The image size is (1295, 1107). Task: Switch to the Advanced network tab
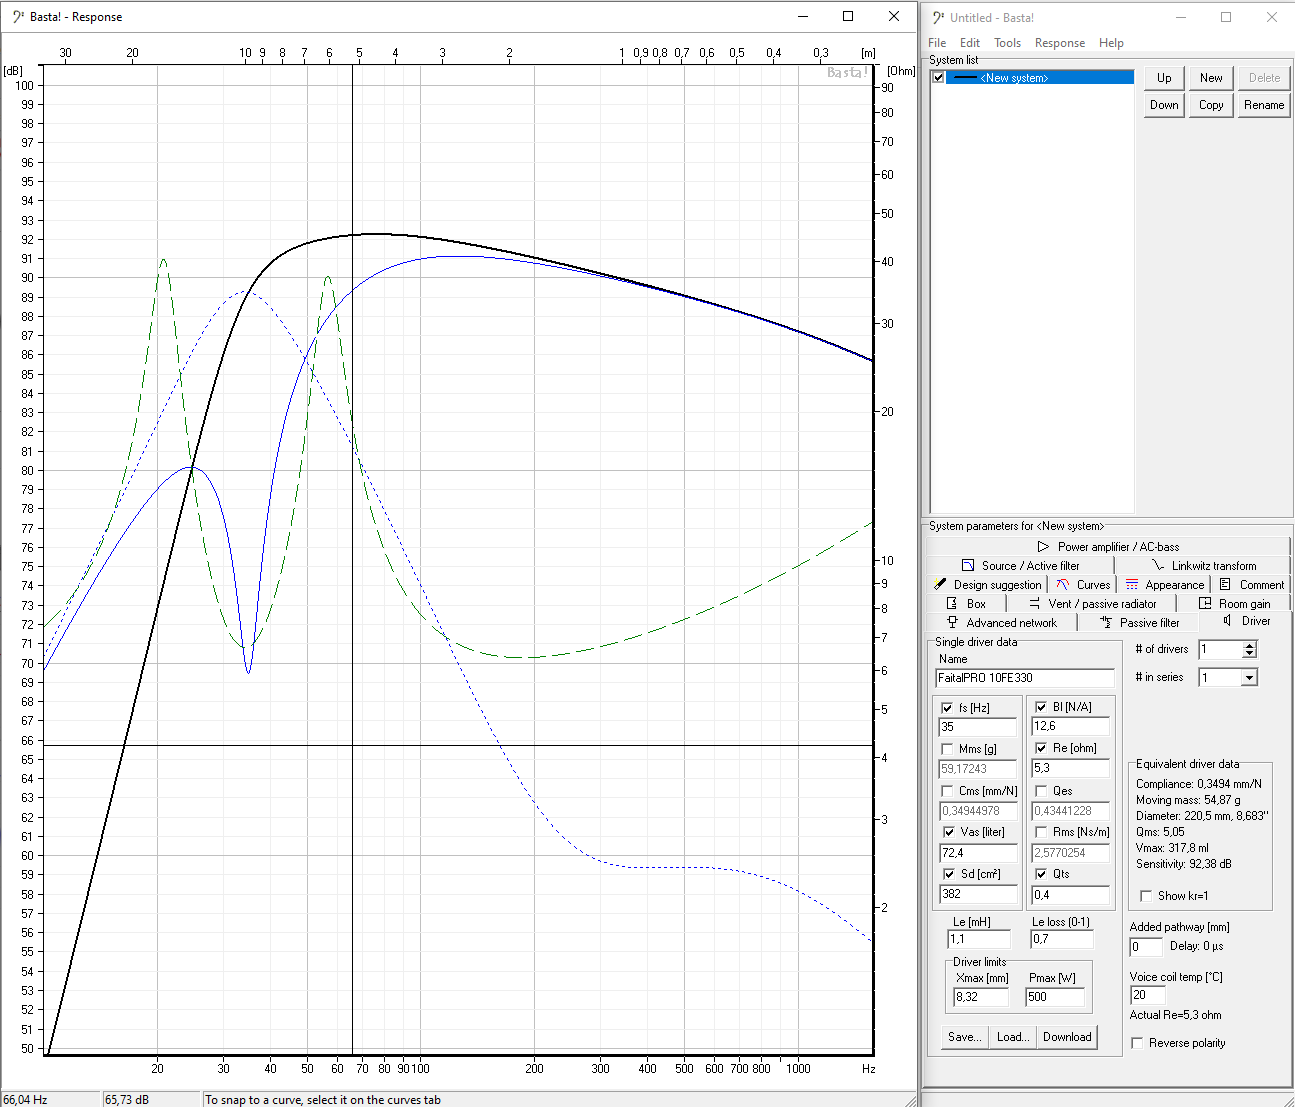click(x=1001, y=623)
